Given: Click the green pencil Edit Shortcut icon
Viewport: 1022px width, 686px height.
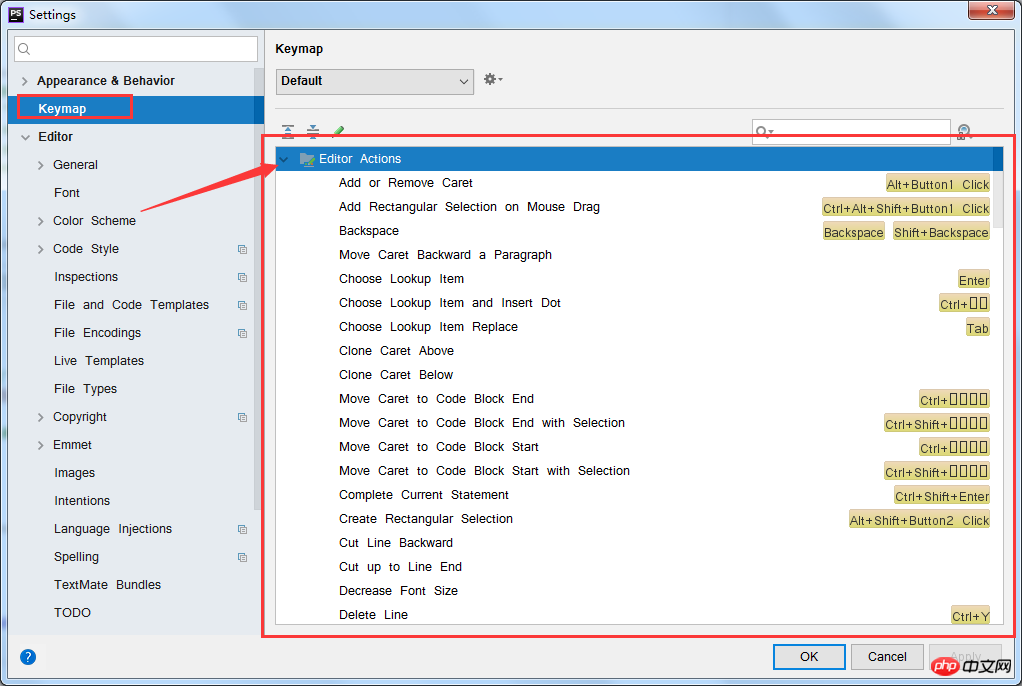Looking at the screenshot, I should [338, 131].
